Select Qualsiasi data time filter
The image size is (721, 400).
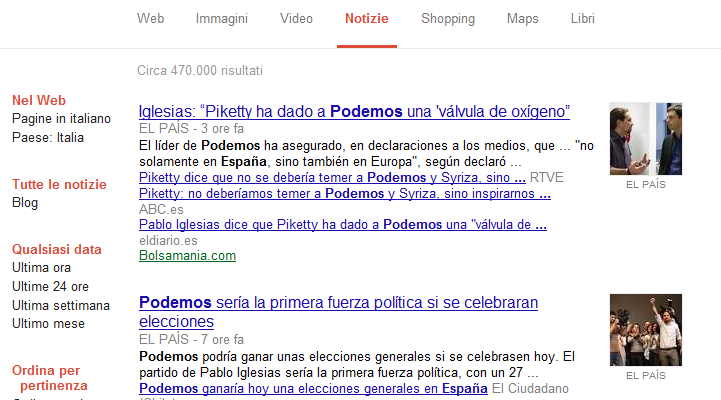57,249
